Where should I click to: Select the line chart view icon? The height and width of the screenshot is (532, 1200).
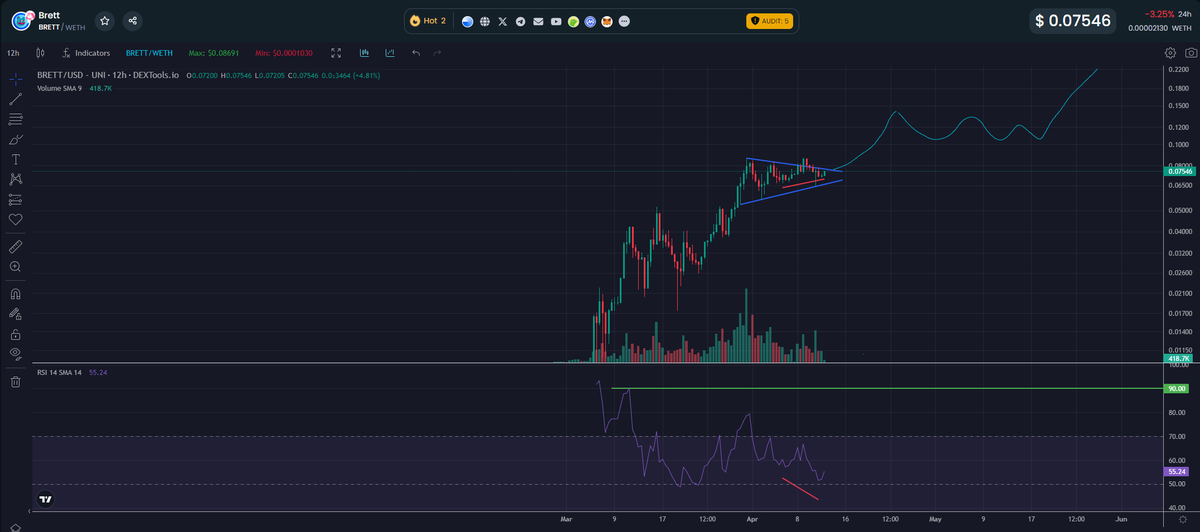pos(389,53)
